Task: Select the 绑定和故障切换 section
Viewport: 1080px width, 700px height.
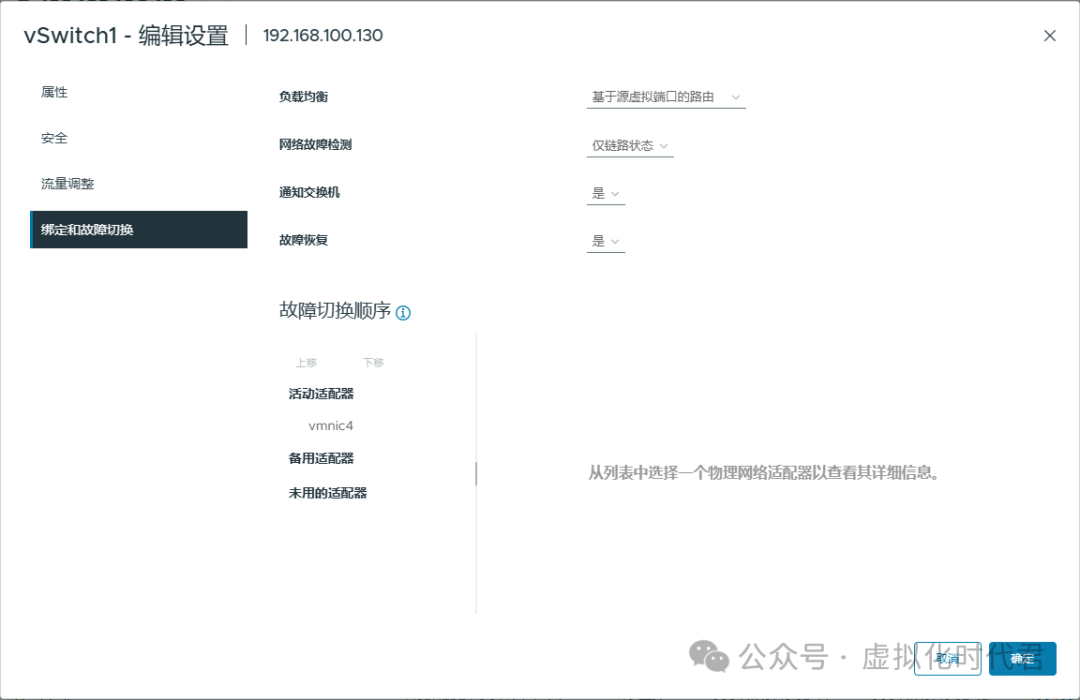Action: point(87,229)
